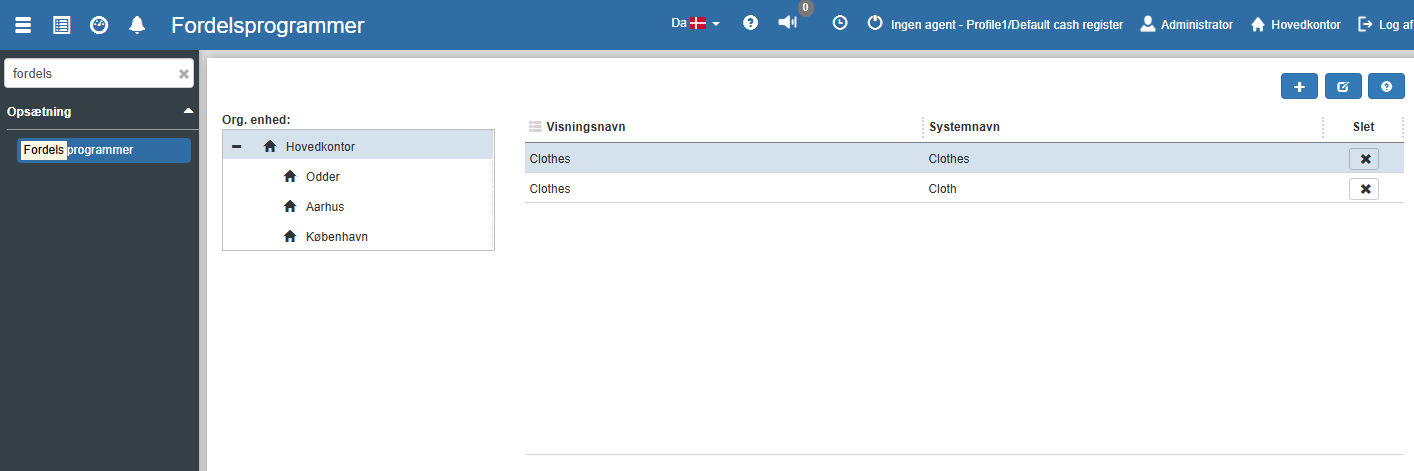Delete the row with Systemnavn Clothes
1414x471 pixels.
(1364, 158)
